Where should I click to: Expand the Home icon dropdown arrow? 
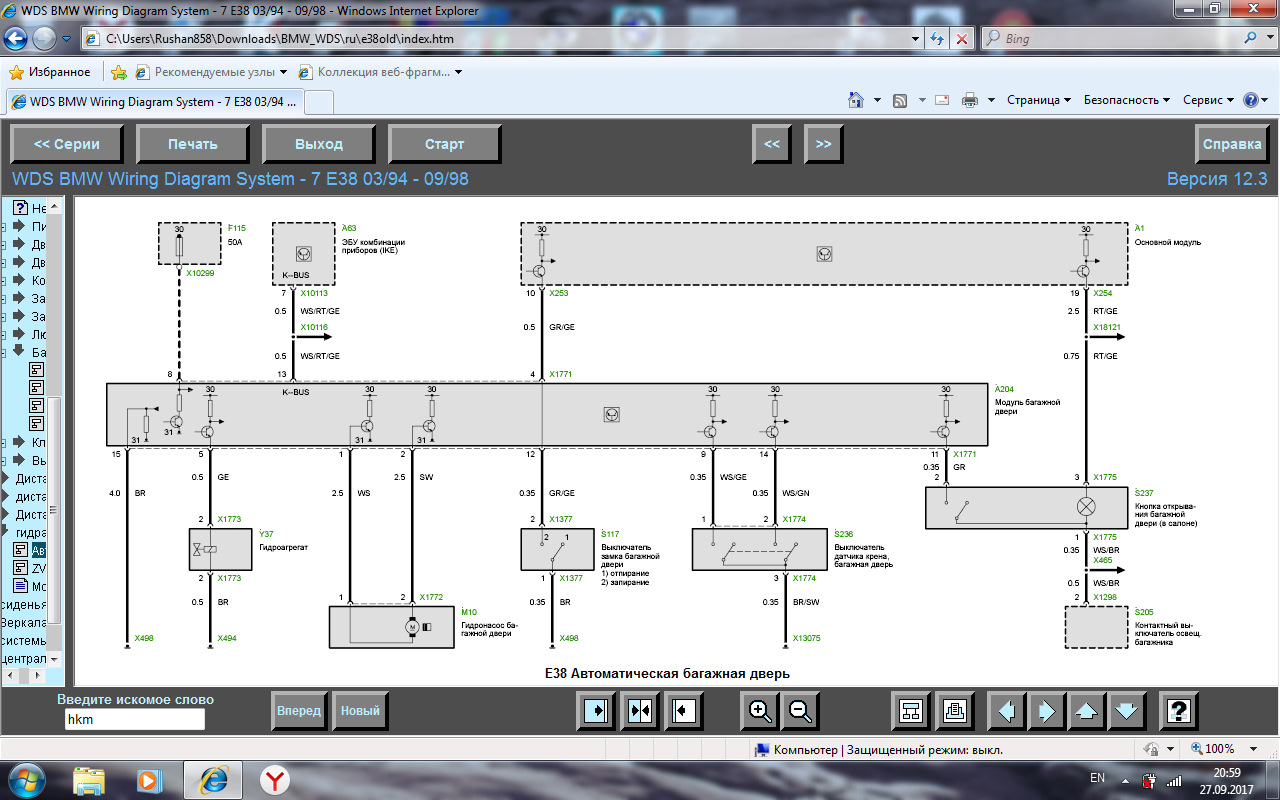pyautogui.click(x=877, y=100)
